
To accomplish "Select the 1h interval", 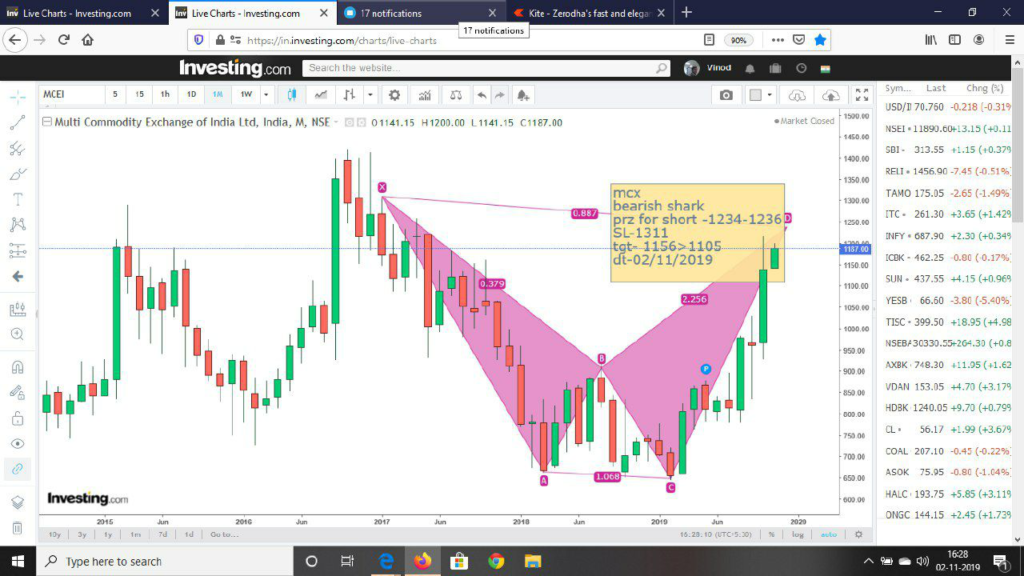I will point(165,95).
